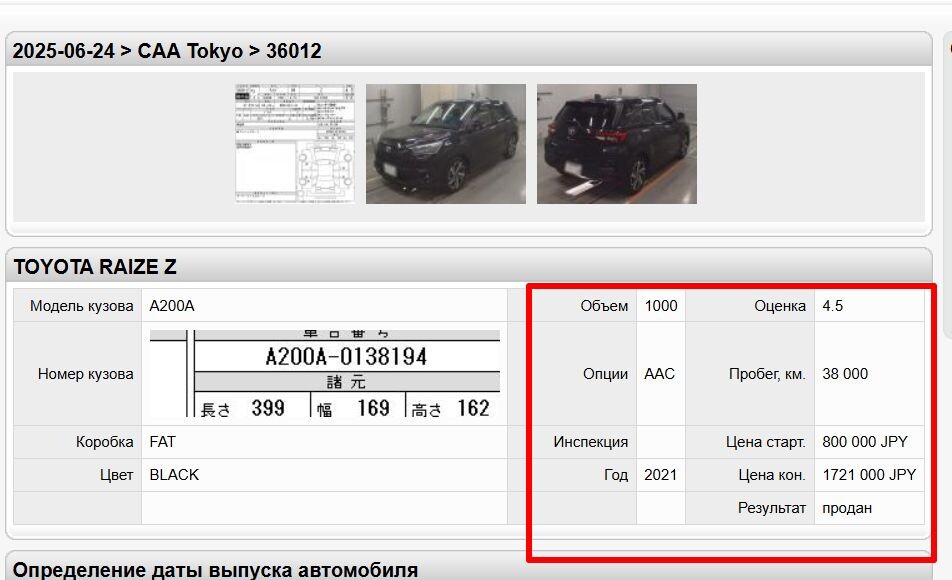This screenshot has height=580, width=952.
Task: Click the Объем label
Action: coord(604,306)
